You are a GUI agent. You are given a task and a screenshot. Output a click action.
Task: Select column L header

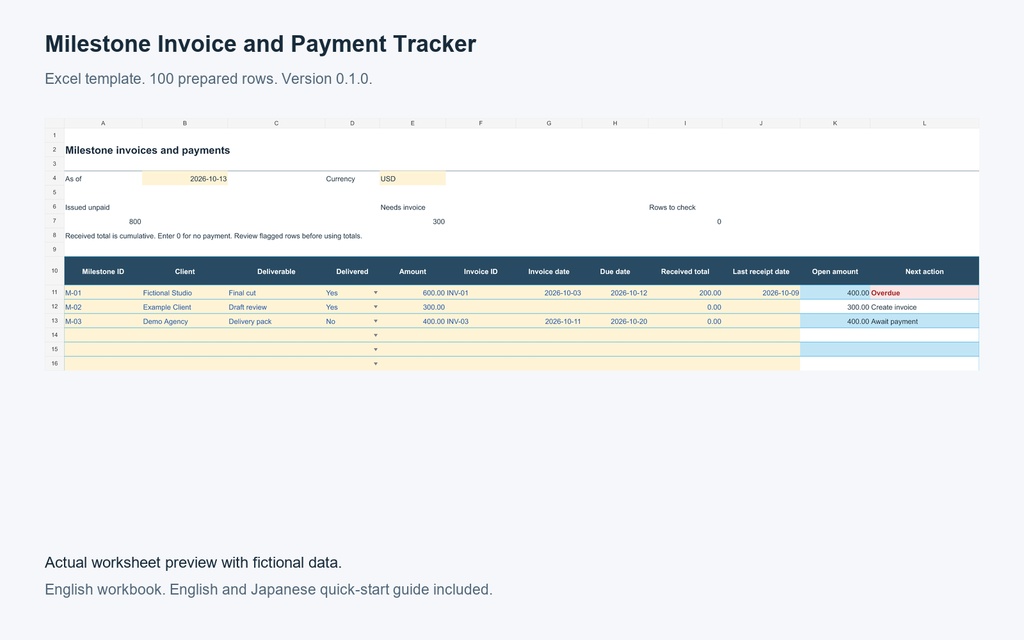(x=924, y=123)
